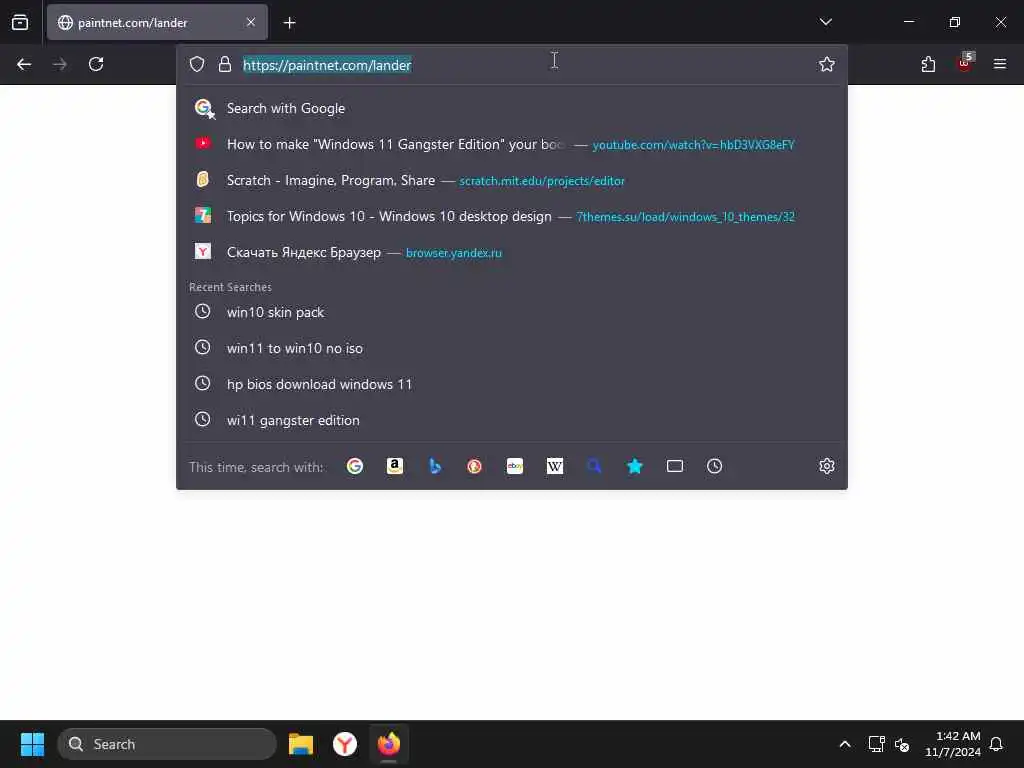Launch Yandex Browser from taskbar
The width and height of the screenshot is (1024, 768).
coord(345,744)
